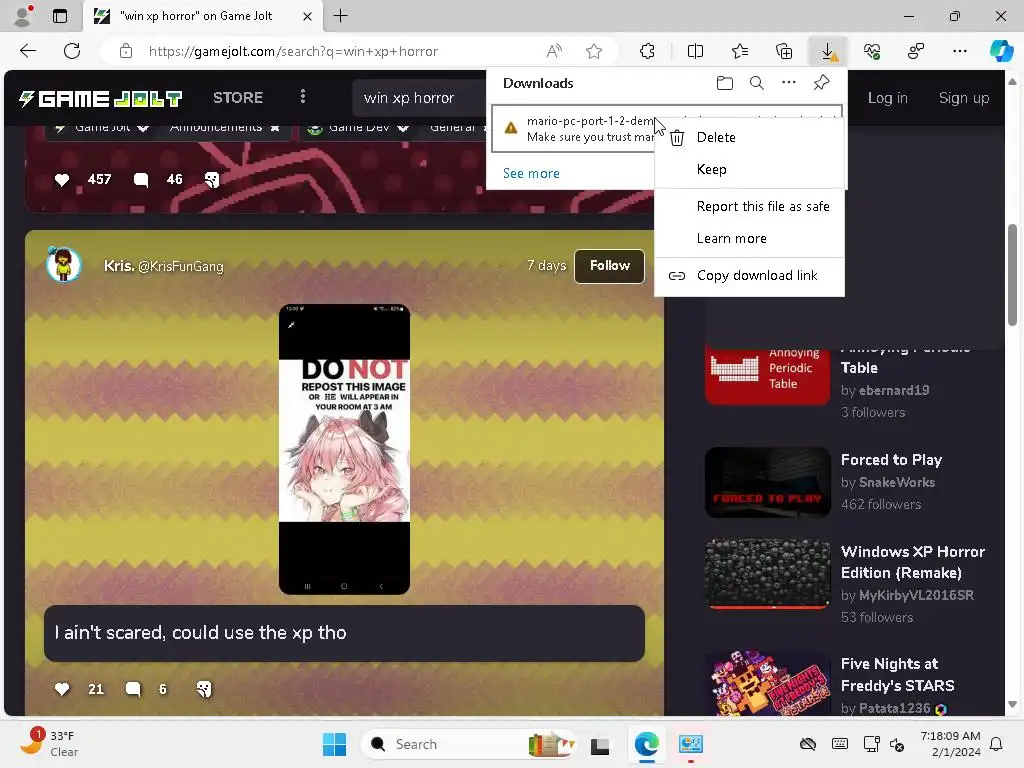Open Five Nights at Freddy's STARS
Image resolution: width=1024 pixels, height=768 pixels.
tap(897, 675)
